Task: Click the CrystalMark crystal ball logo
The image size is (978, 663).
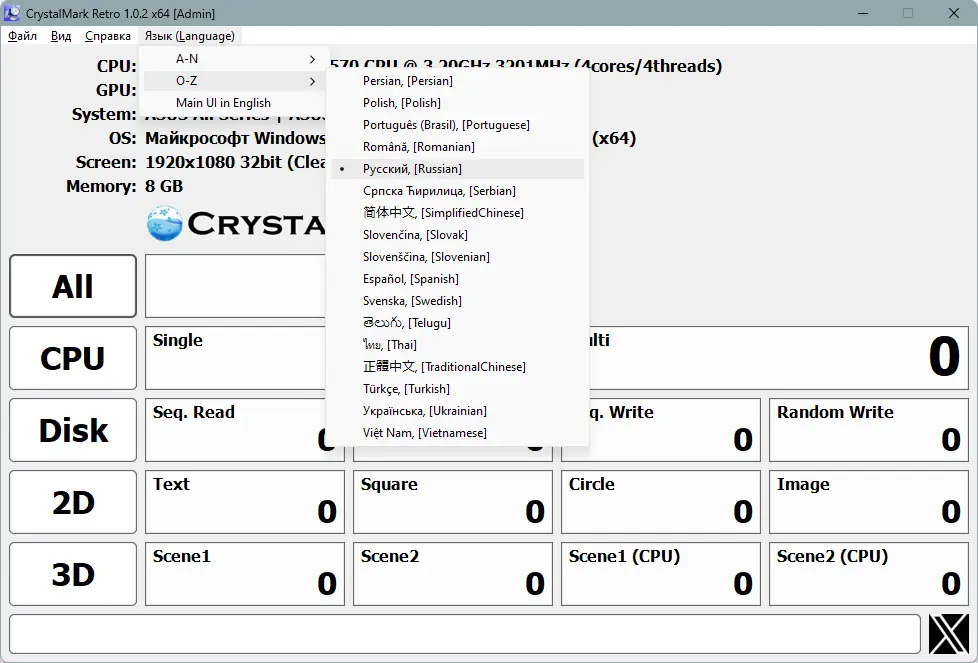Action: (165, 223)
